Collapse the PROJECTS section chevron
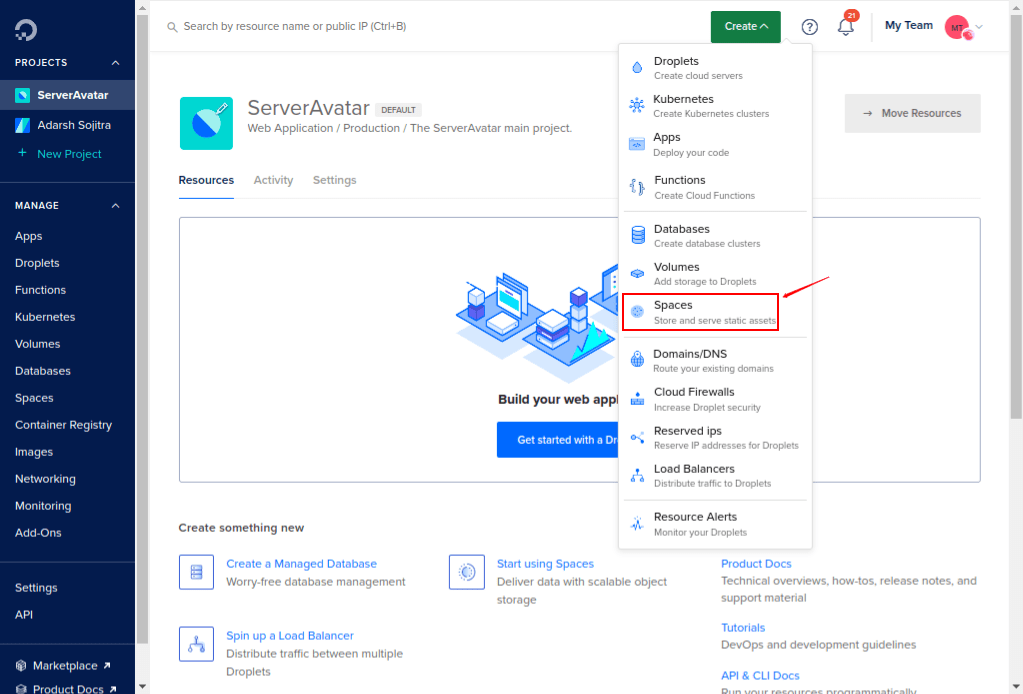Image resolution: width=1023 pixels, height=694 pixels. (115, 63)
